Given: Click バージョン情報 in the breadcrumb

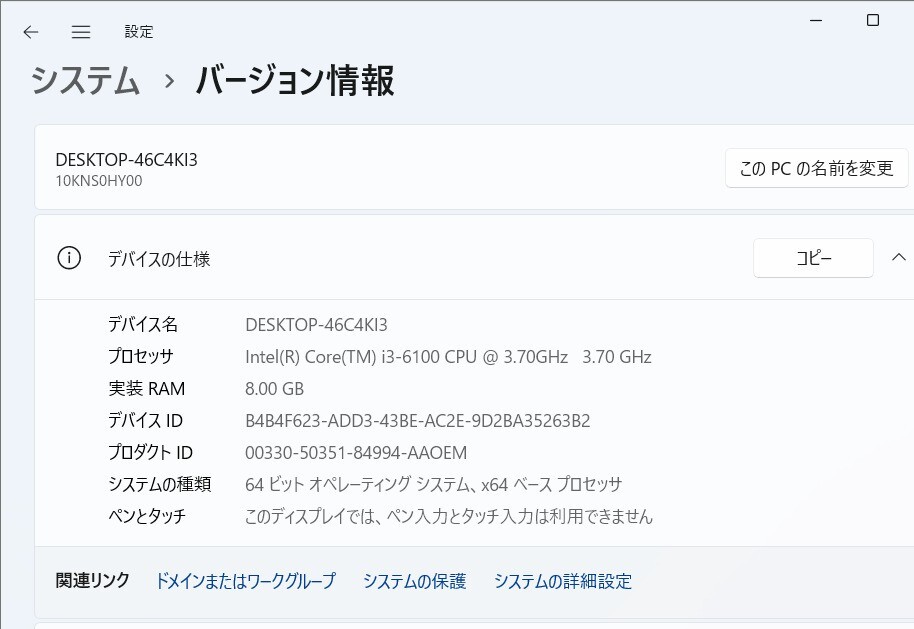Looking at the screenshot, I should 295,85.
